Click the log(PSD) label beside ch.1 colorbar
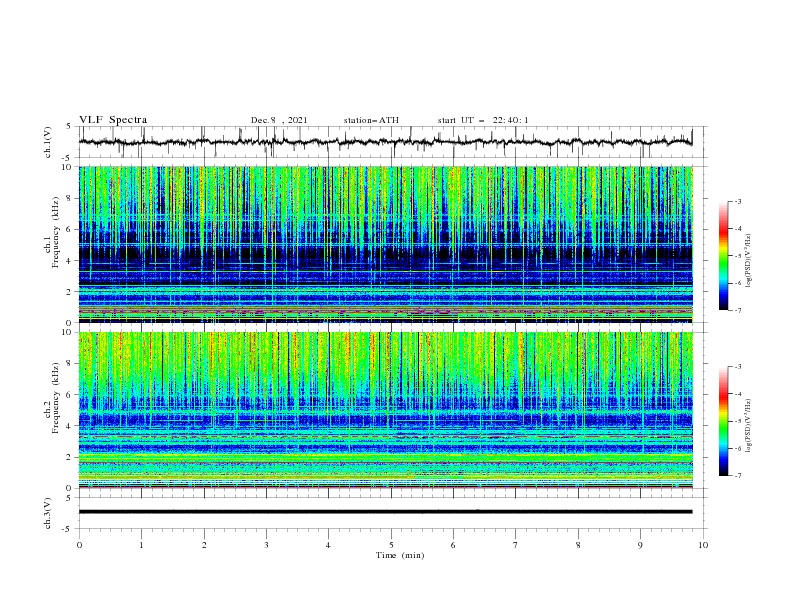This screenshot has height=612, width=792. (x=748, y=261)
